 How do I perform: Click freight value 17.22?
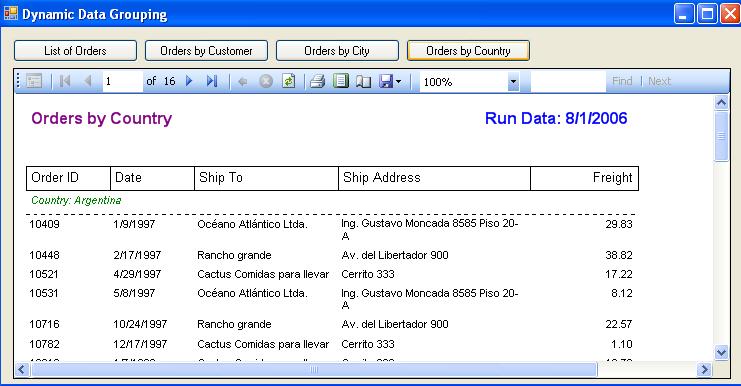click(x=619, y=274)
